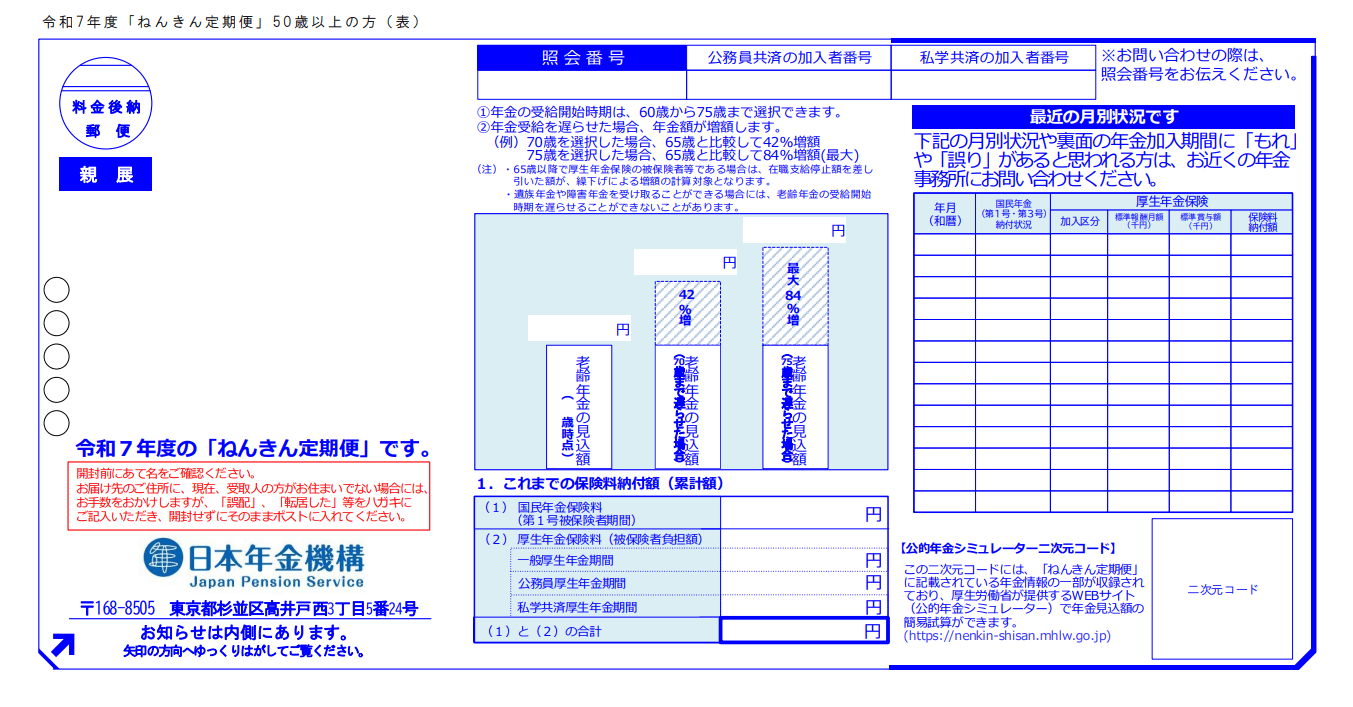Click the 日本年金機構 organization name
Image resolution: width=1353 pixels, height=707 pixels.
(276, 556)
